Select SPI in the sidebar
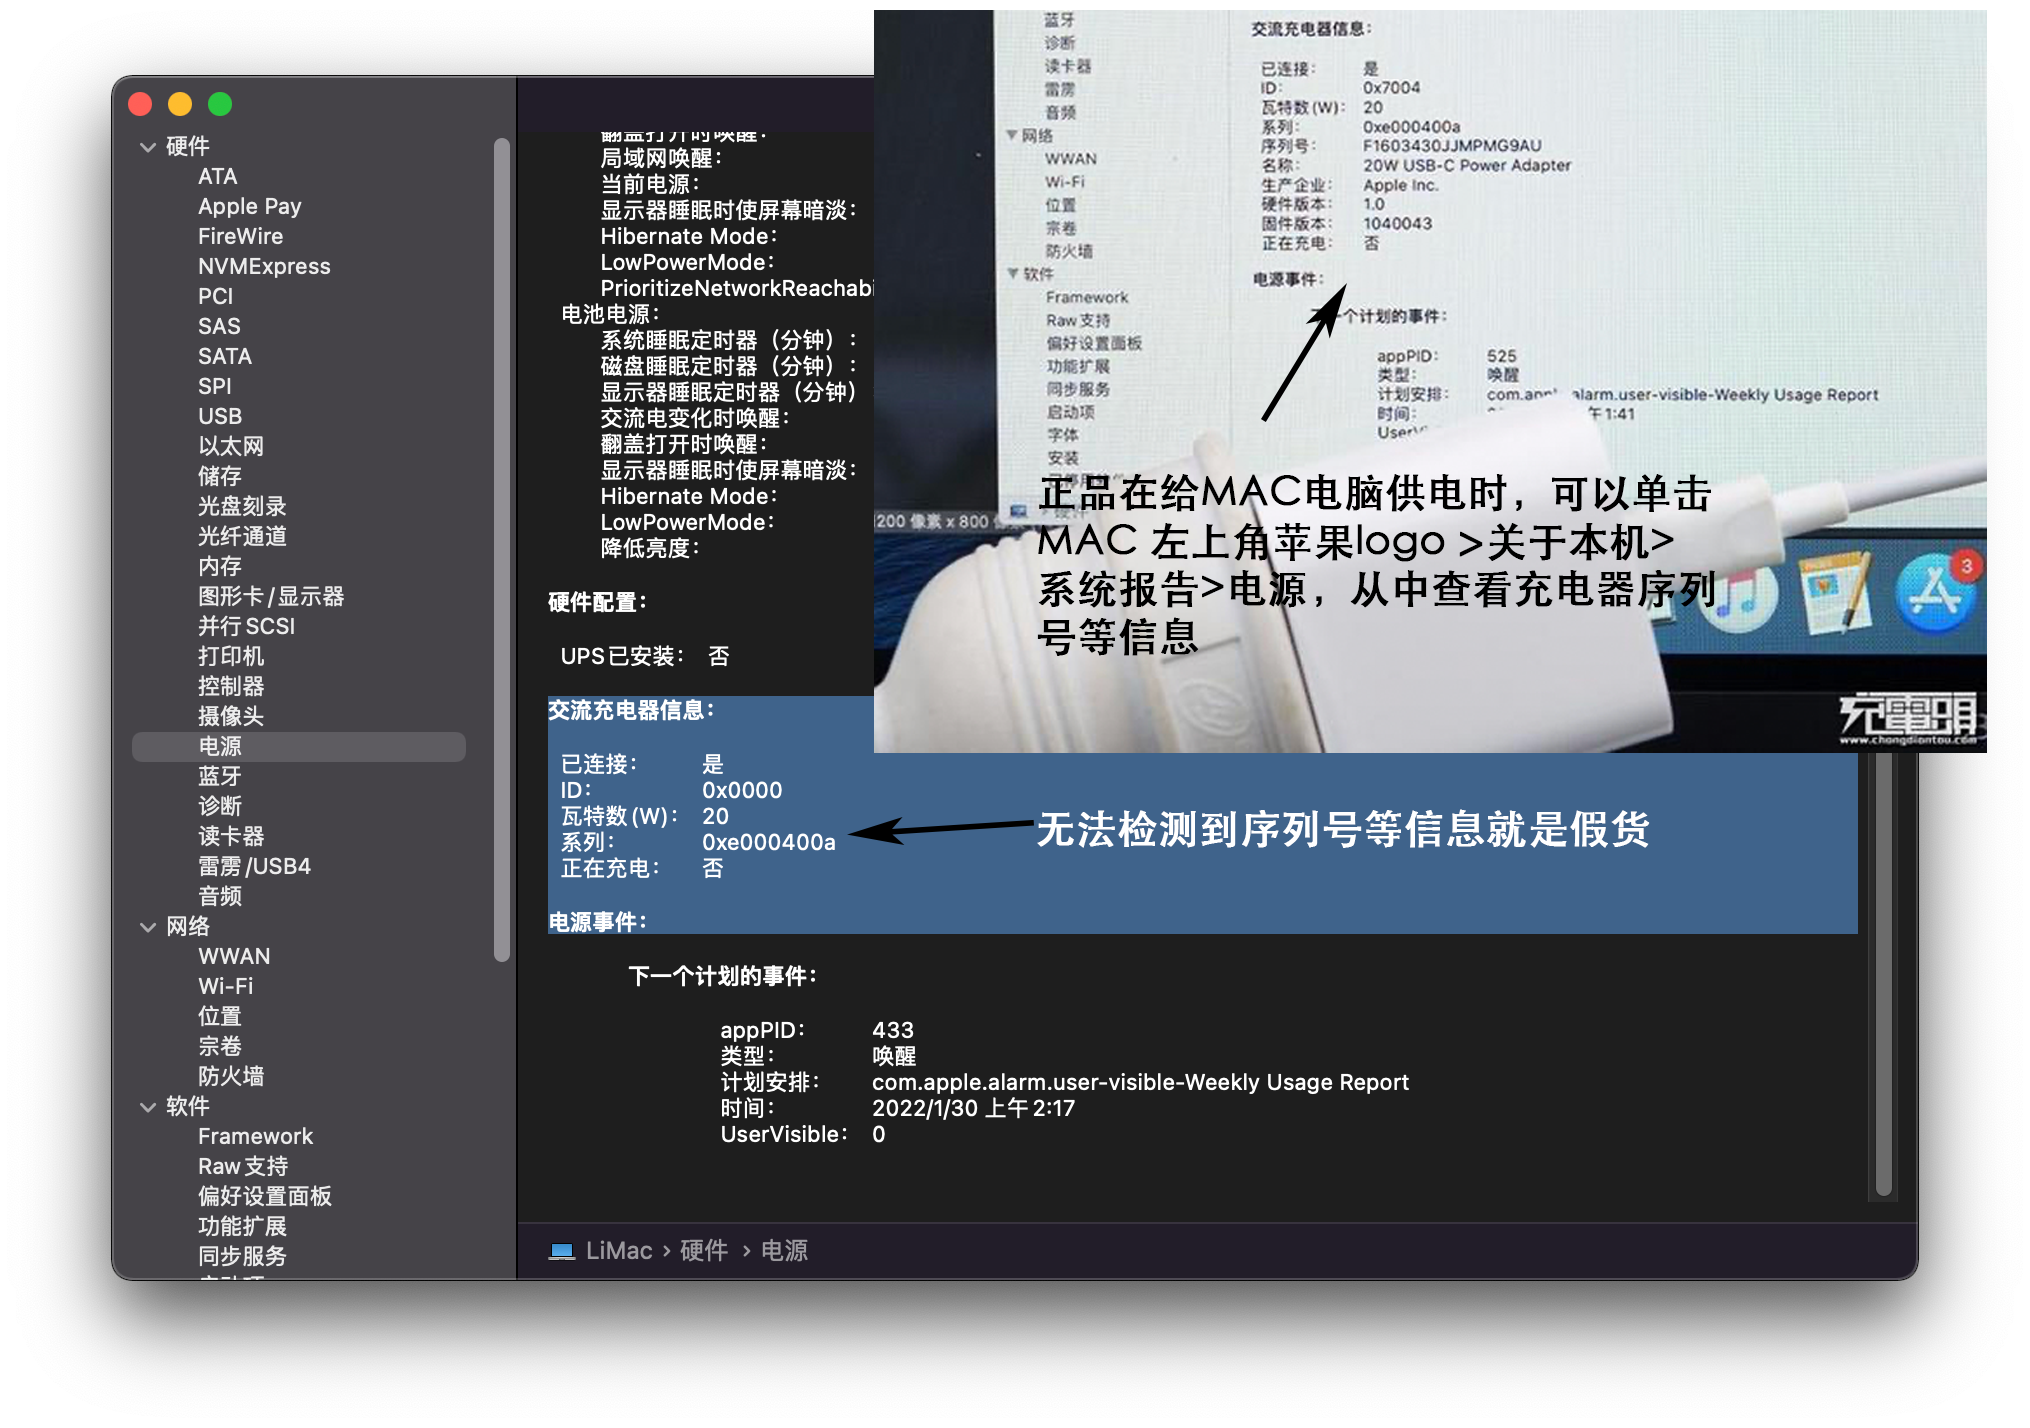This screenshot has width=2030, height=1428. coord(215,387)
